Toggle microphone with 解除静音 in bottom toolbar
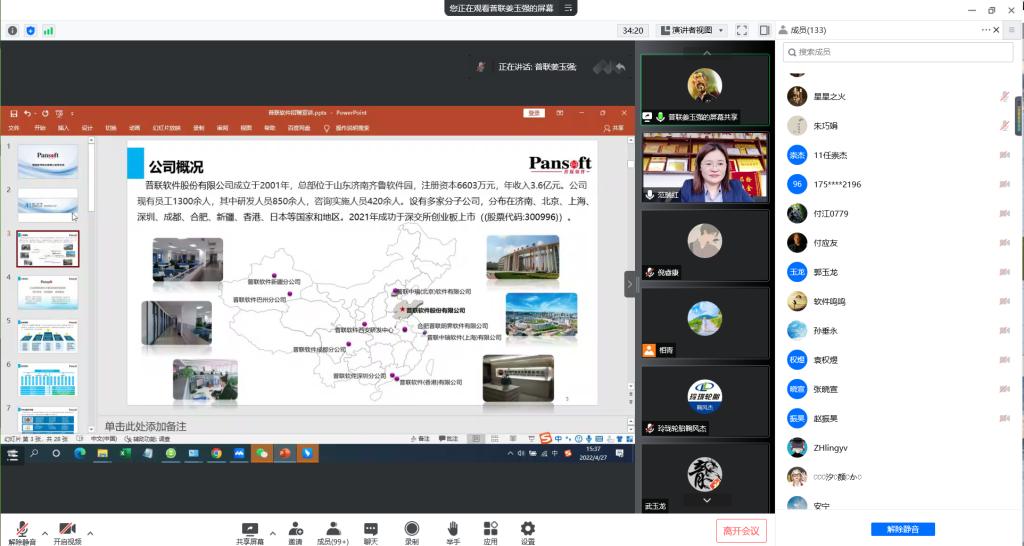Viewport: 1024px width, 546px height. coord(21,530)
